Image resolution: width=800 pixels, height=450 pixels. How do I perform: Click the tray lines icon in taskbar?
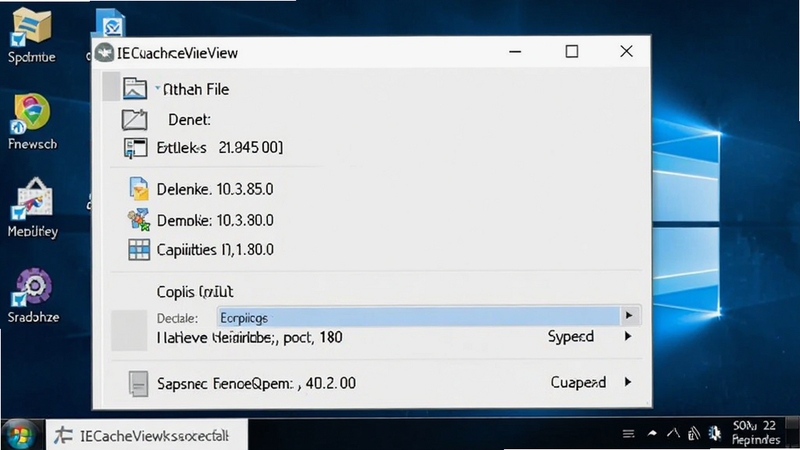[x=629, y=434]
